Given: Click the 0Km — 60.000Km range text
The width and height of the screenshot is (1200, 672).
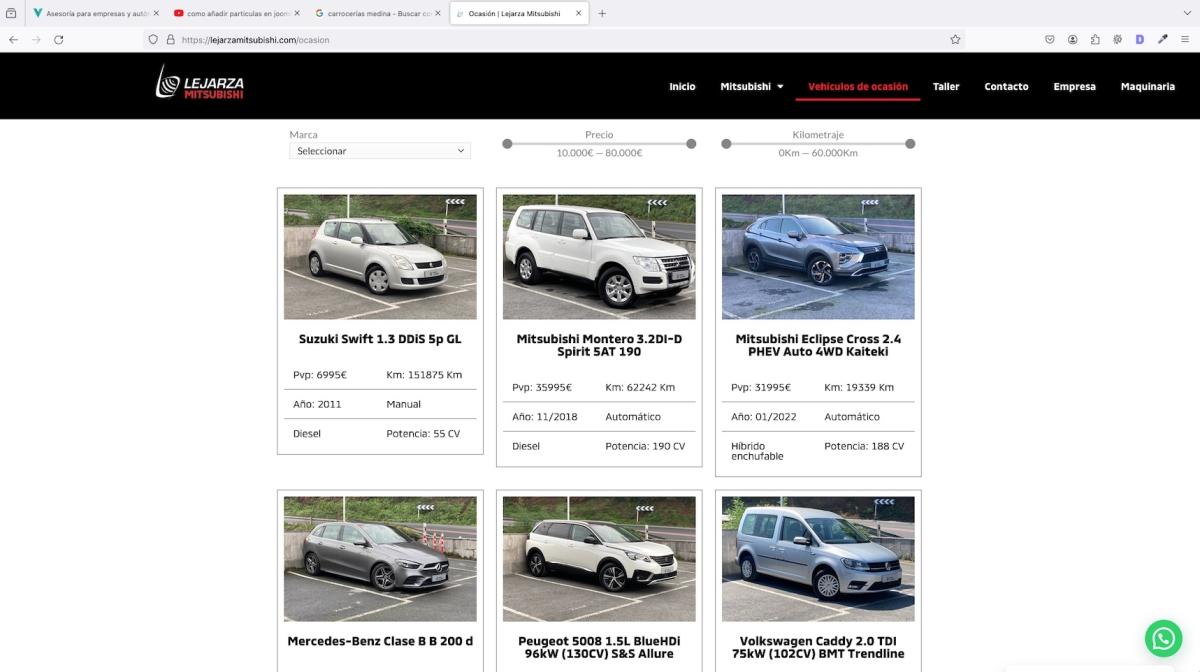Looking at the screenshot, I should click(x=818, y=153).
